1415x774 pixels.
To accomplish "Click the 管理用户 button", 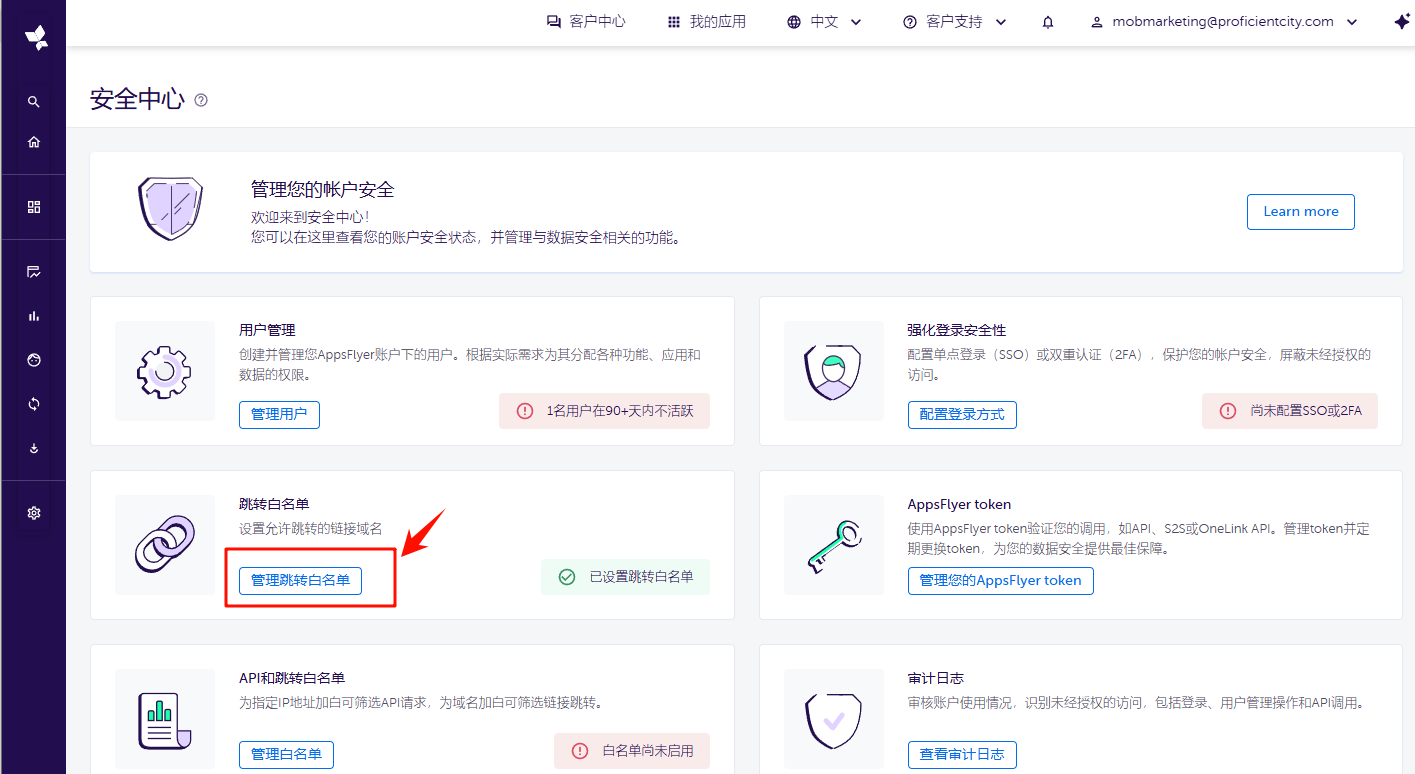I will point(279,414).
